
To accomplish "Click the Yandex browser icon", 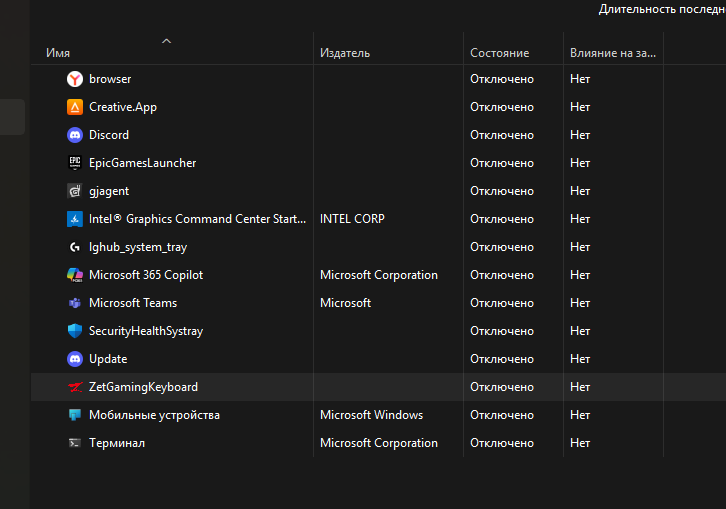I will [75, 79].
